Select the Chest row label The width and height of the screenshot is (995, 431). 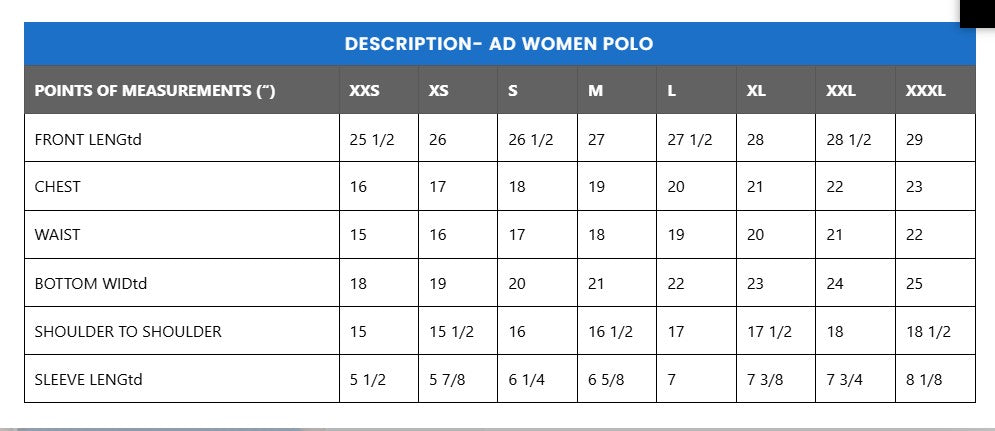58,187
